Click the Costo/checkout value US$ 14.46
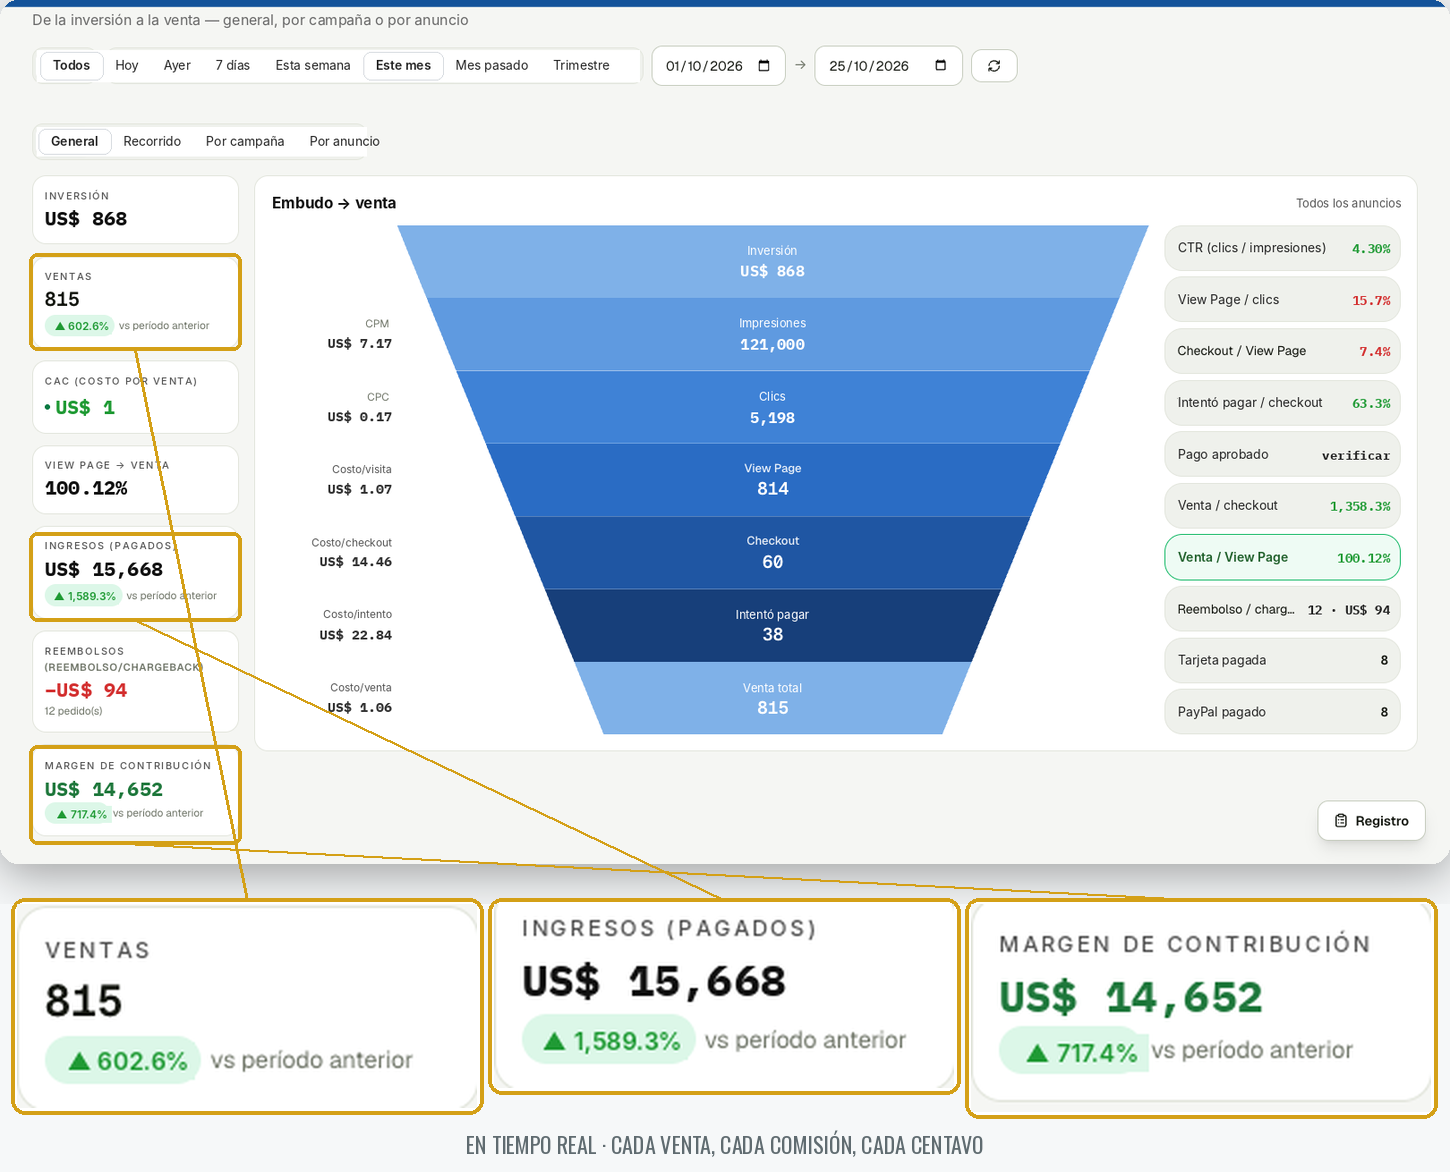This screenshot has width=1450, height=1172. point(355,562)
